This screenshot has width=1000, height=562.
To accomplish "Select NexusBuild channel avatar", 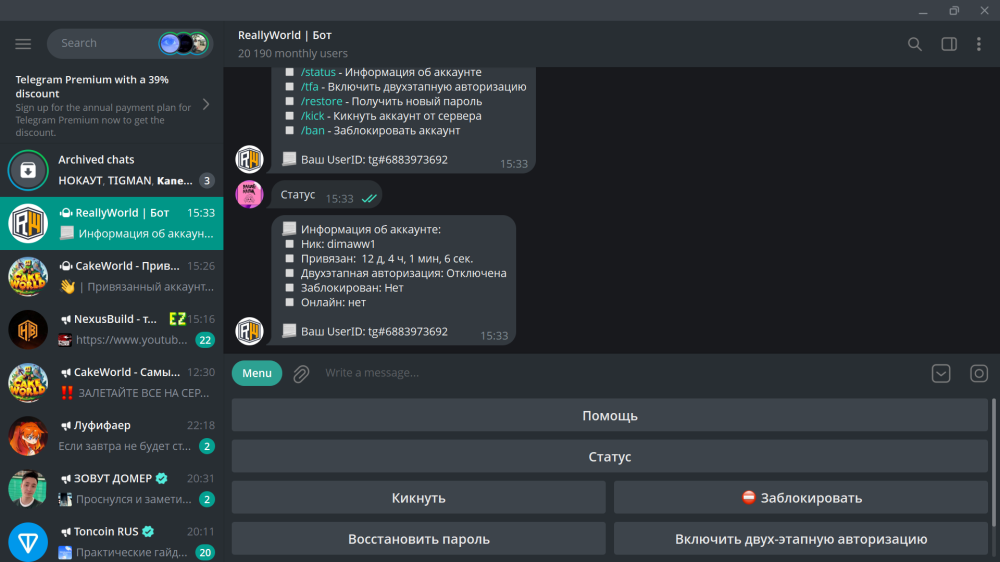I will coord(28,330).
